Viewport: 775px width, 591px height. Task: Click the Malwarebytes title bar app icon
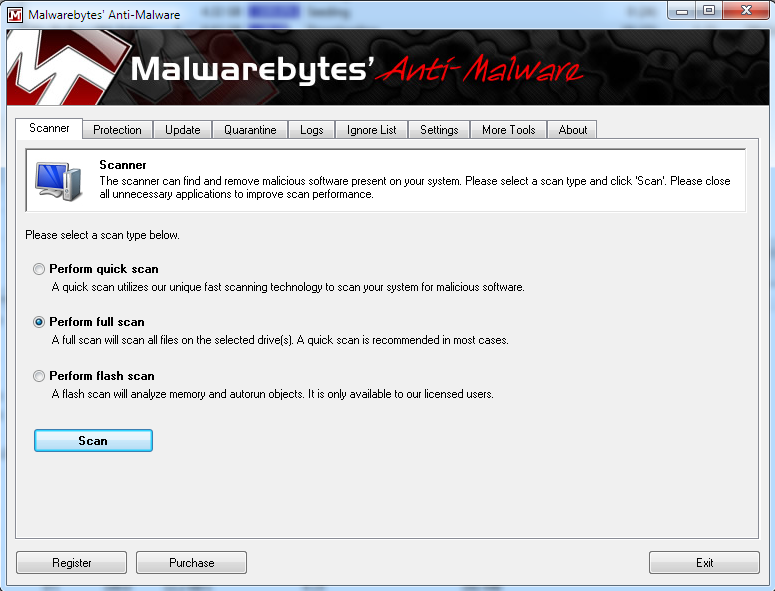15,14
